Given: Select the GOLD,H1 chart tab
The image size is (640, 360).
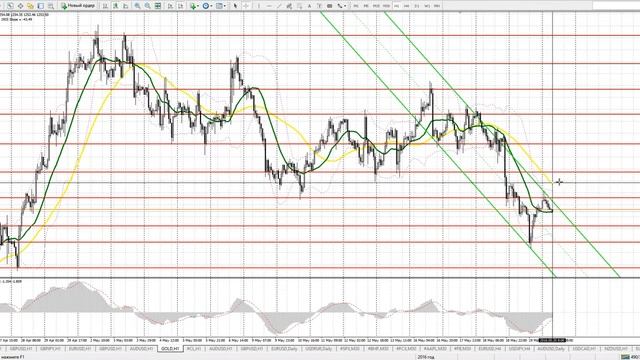Looking at the screenshot, I should pos(170,349).
